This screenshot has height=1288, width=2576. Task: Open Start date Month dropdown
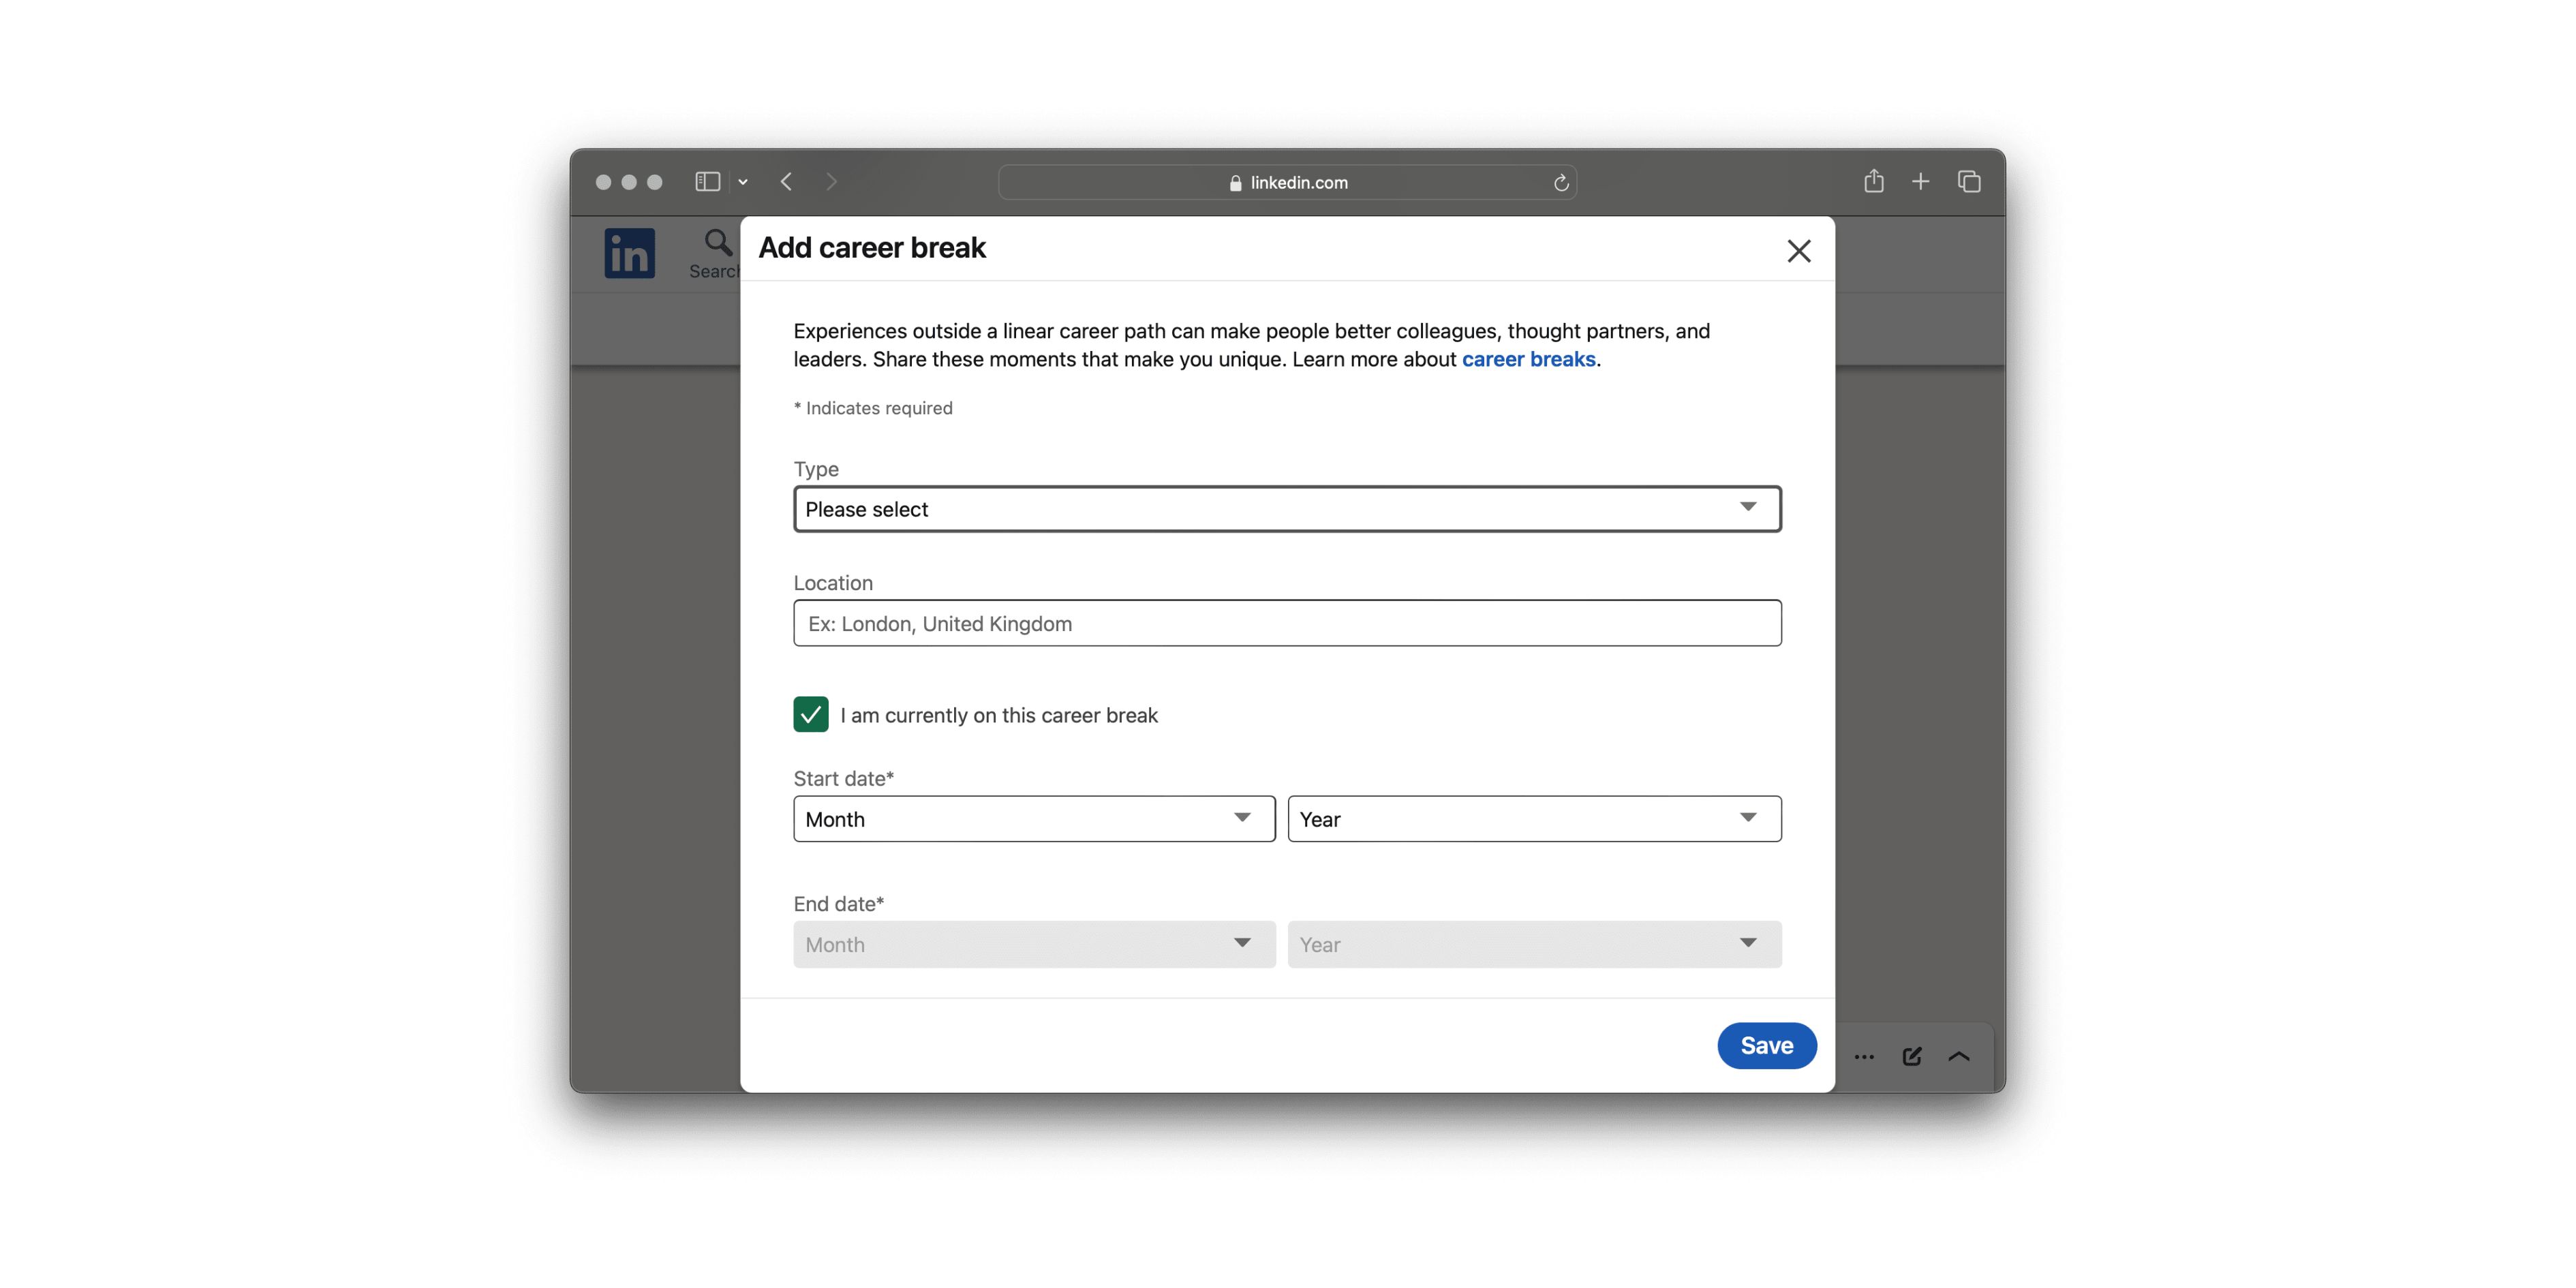[x=1034, y=819]
